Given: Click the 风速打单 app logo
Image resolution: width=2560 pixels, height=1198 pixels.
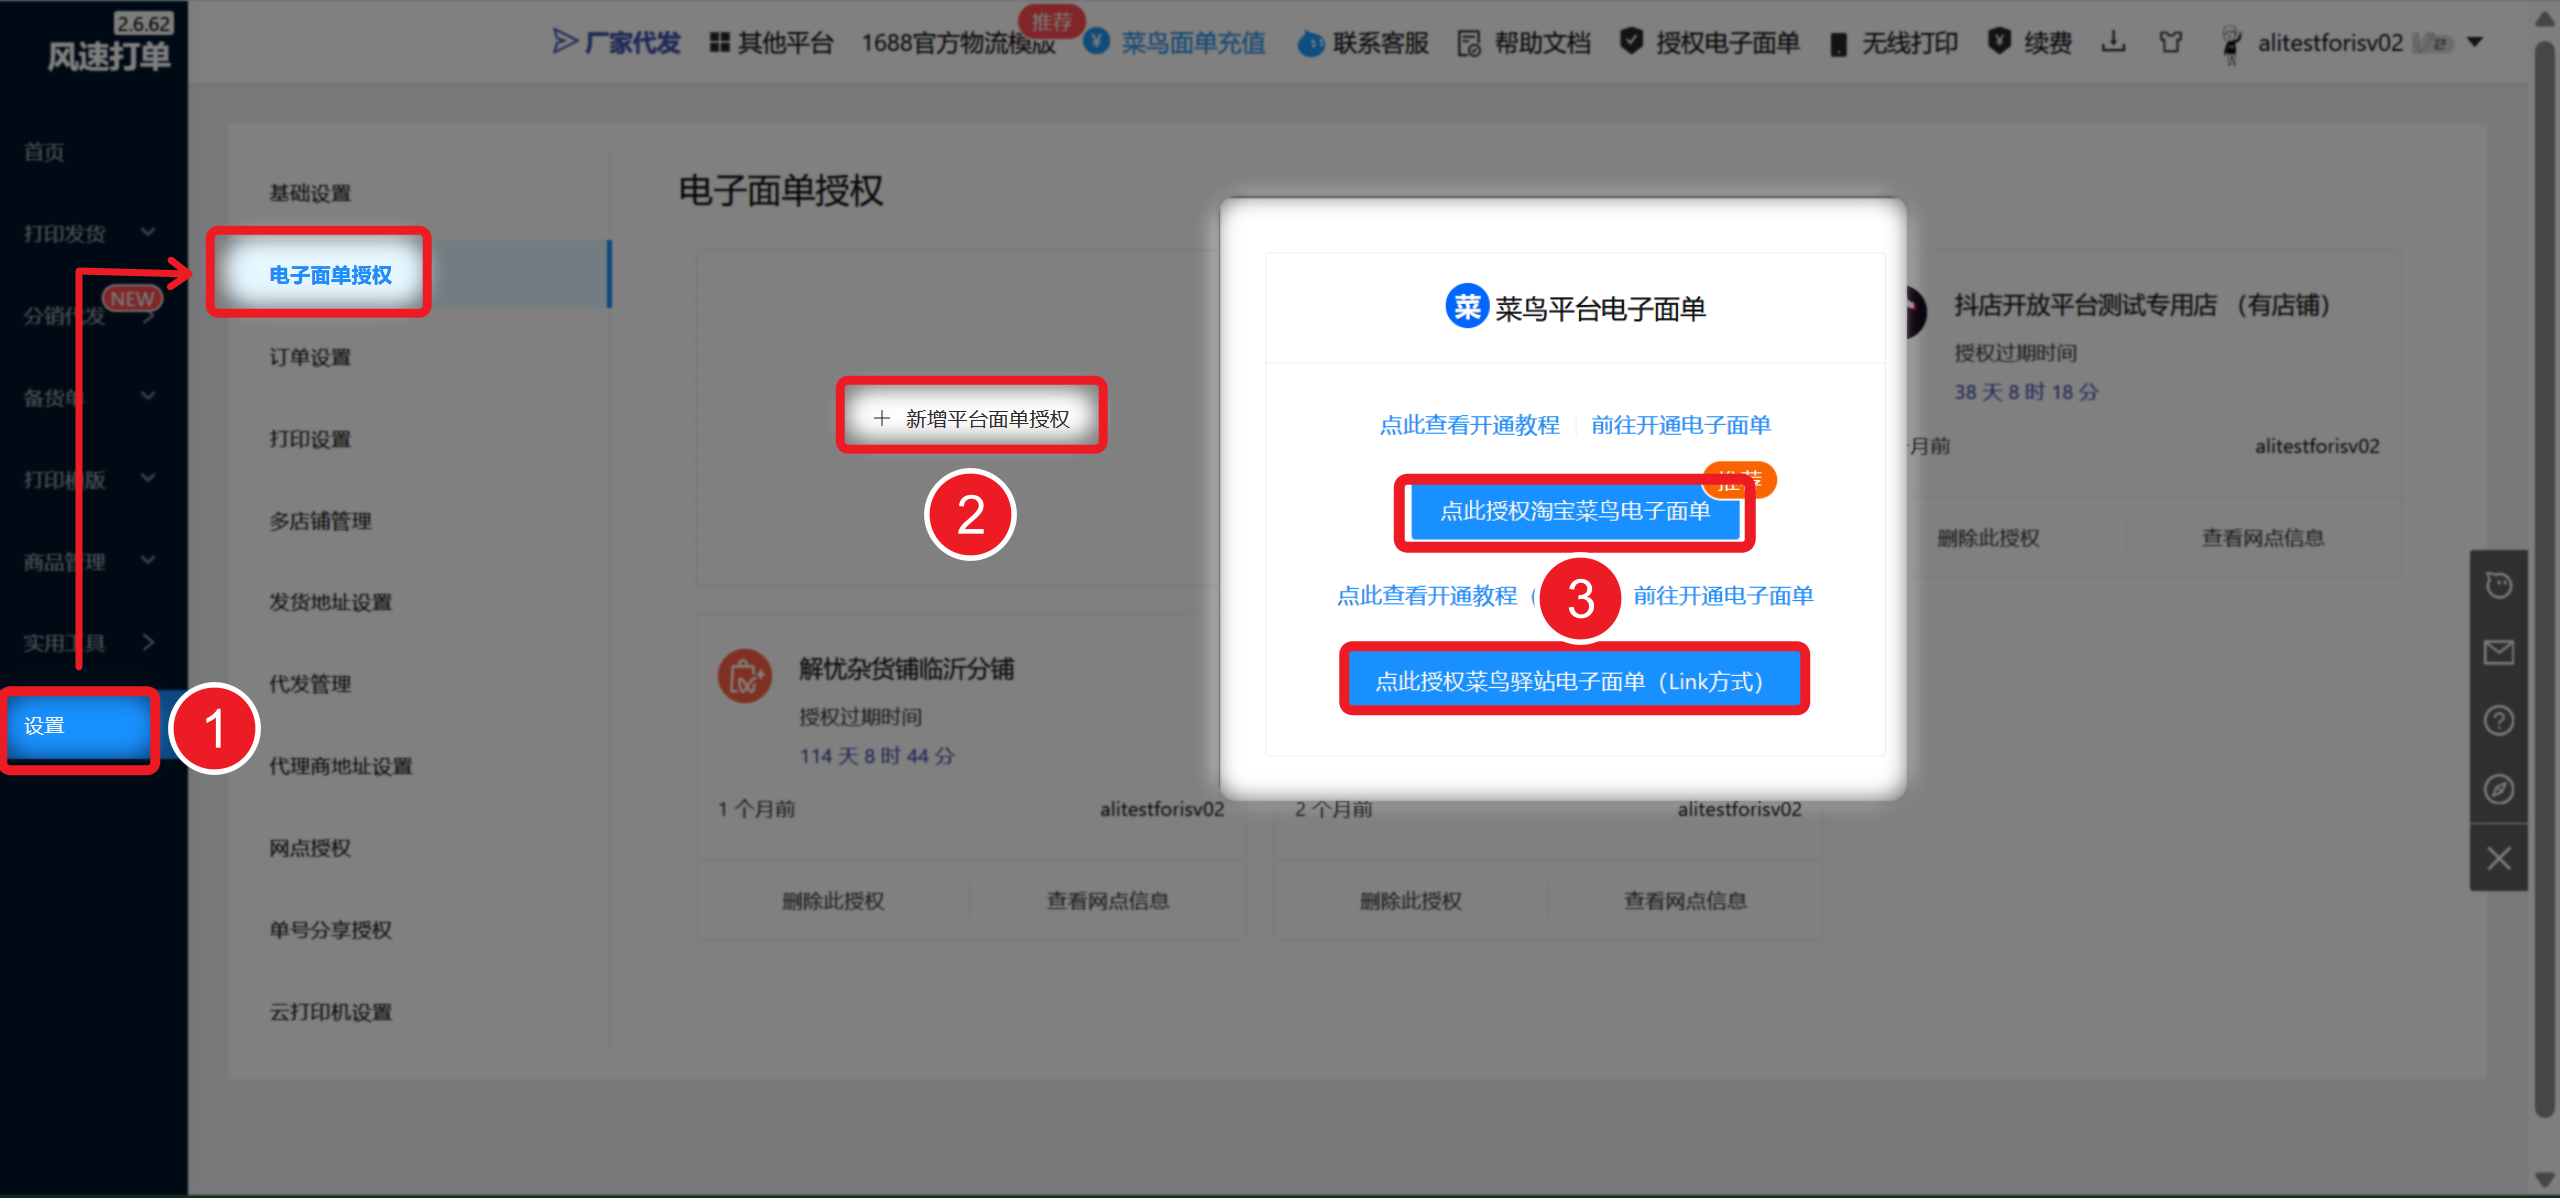Looking at the screenshot, I should (110, 56).
